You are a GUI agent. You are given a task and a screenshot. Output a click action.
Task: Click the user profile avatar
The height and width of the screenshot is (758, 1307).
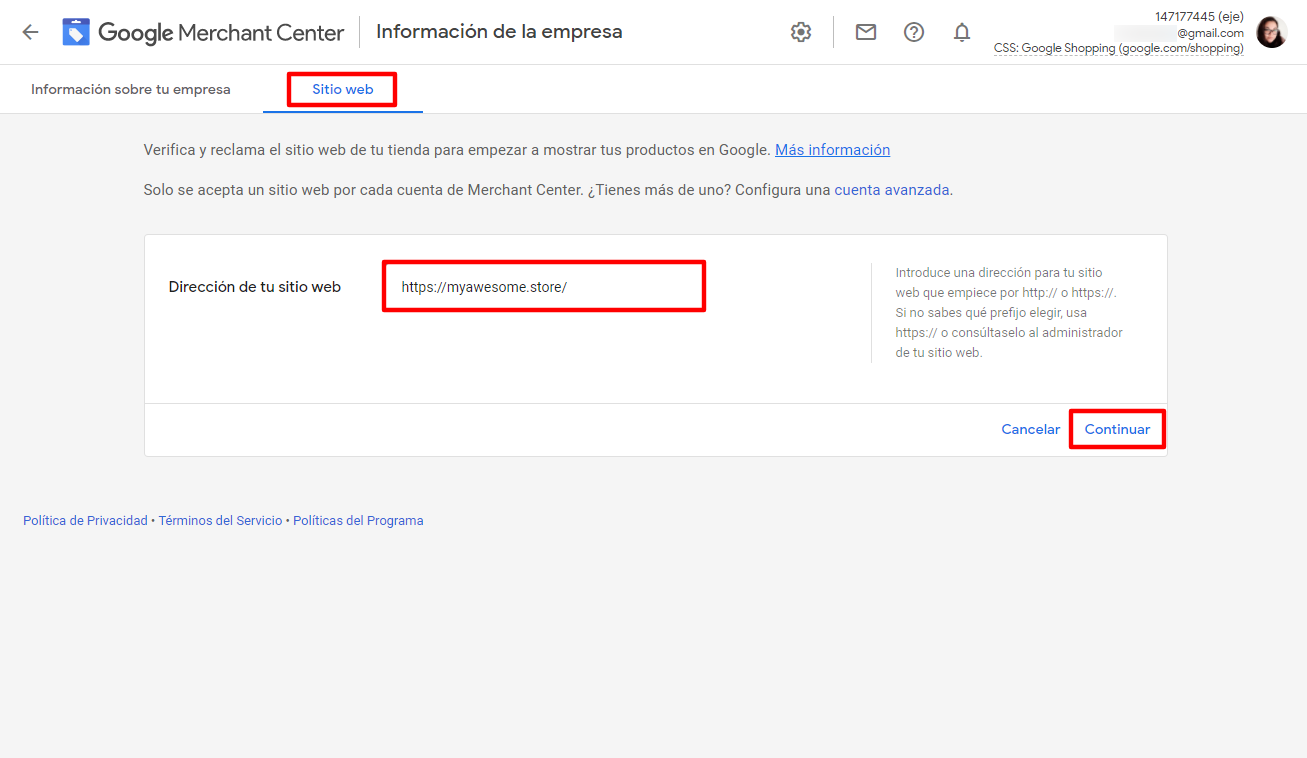1271,32
